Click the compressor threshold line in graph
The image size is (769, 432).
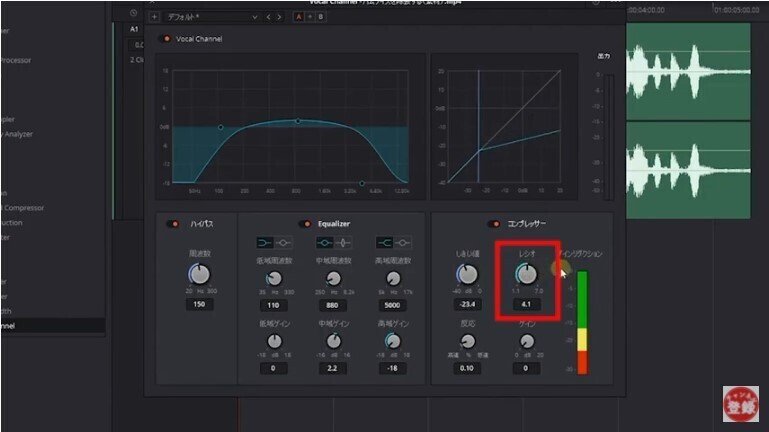click(479, 127)
